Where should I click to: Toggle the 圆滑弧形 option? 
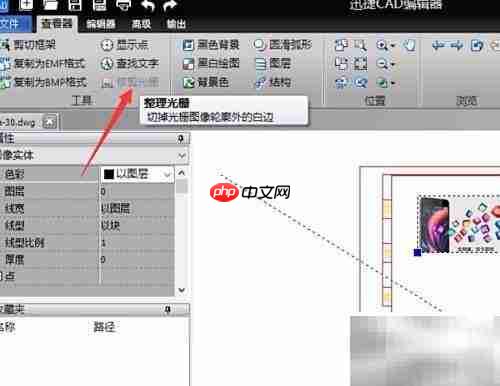(283, 45)
